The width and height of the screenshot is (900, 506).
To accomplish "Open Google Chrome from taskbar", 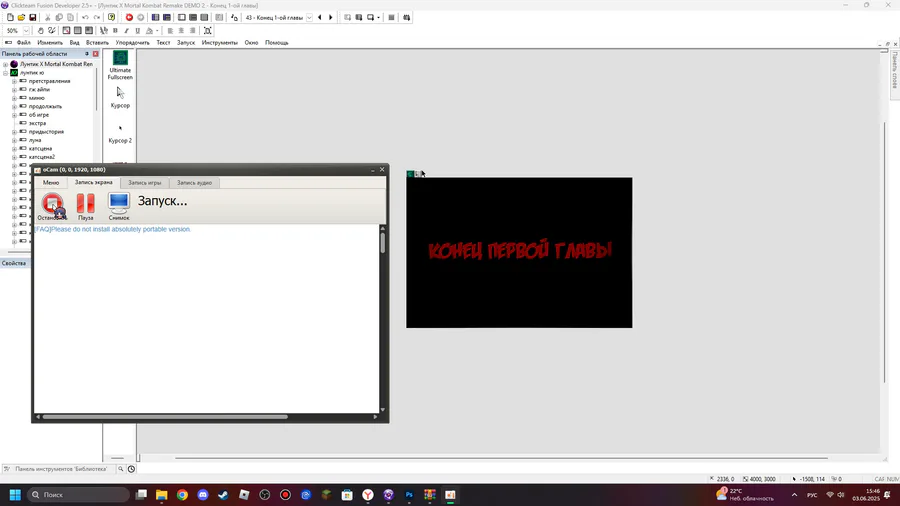I will coord(183,495).
